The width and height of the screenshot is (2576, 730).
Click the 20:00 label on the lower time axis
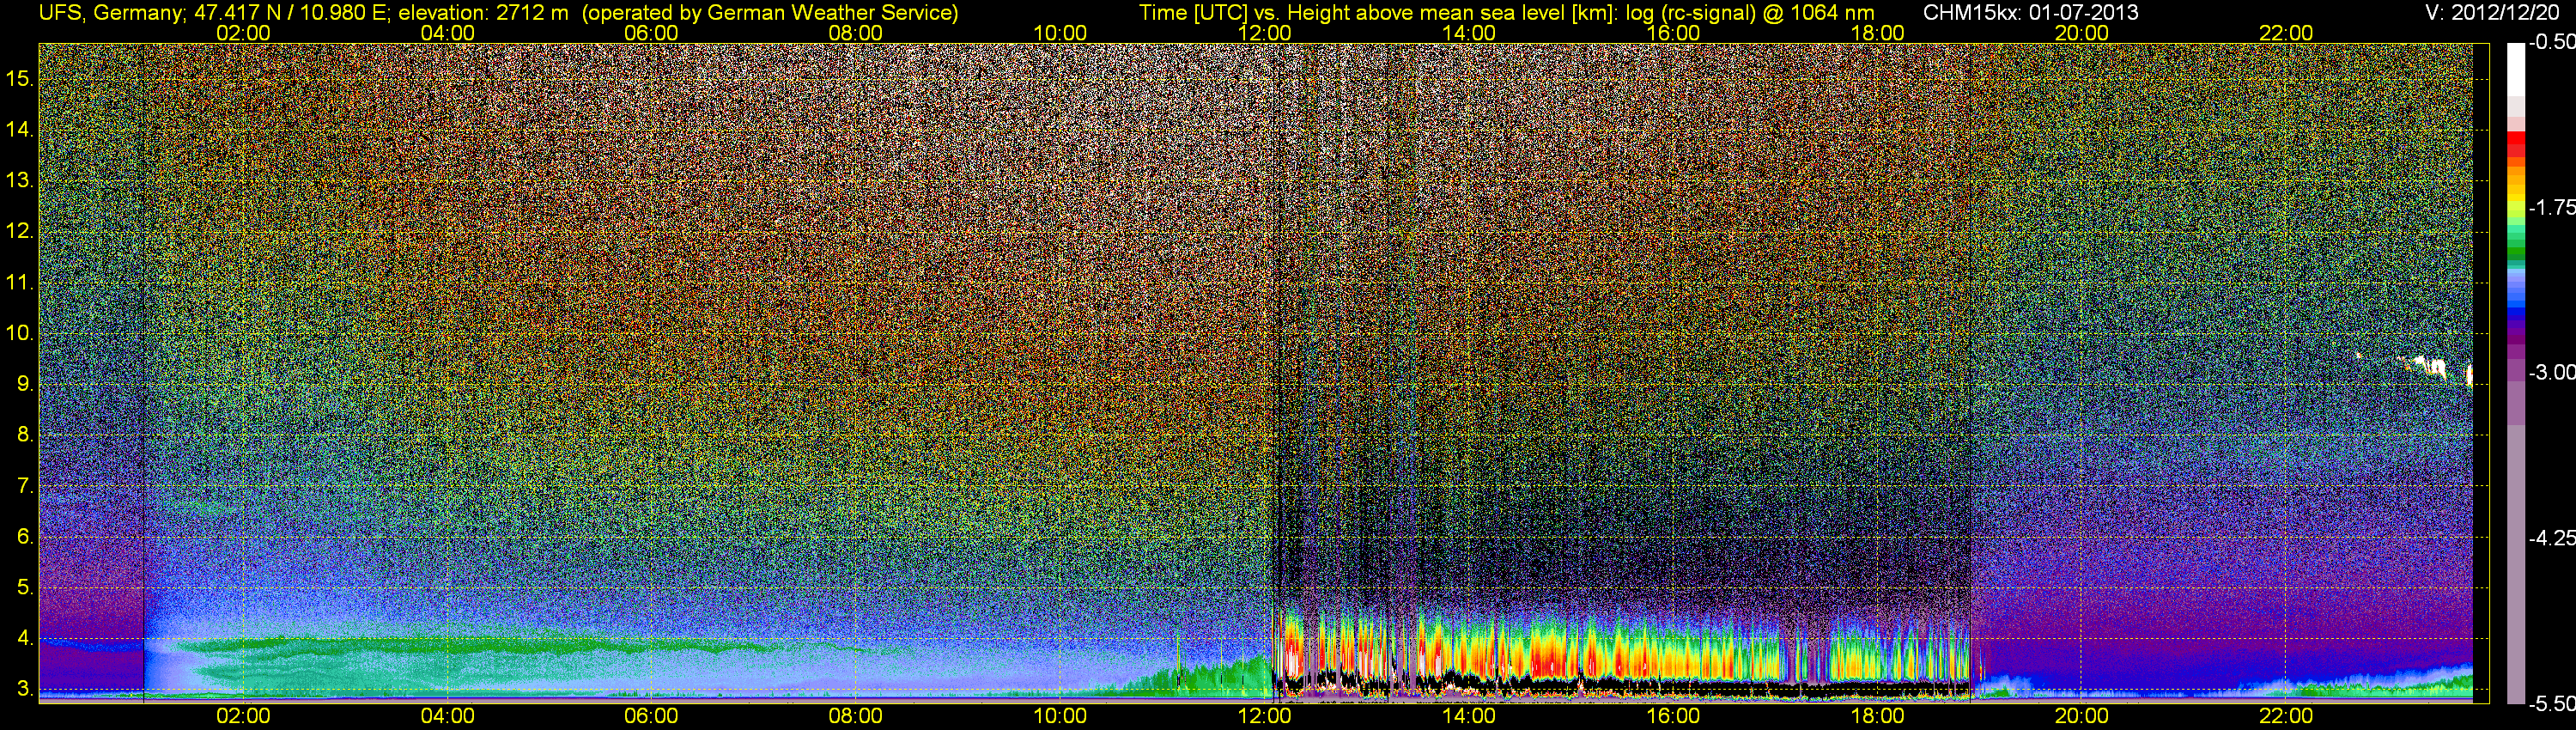(x=2082, y=716)
